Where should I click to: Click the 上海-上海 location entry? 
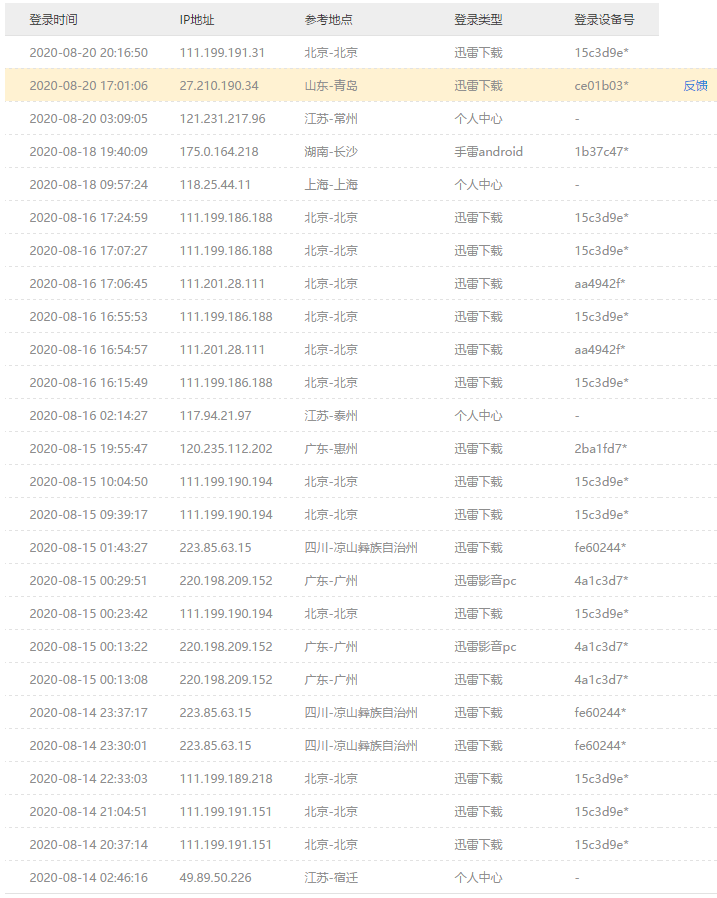coord(331,185)
